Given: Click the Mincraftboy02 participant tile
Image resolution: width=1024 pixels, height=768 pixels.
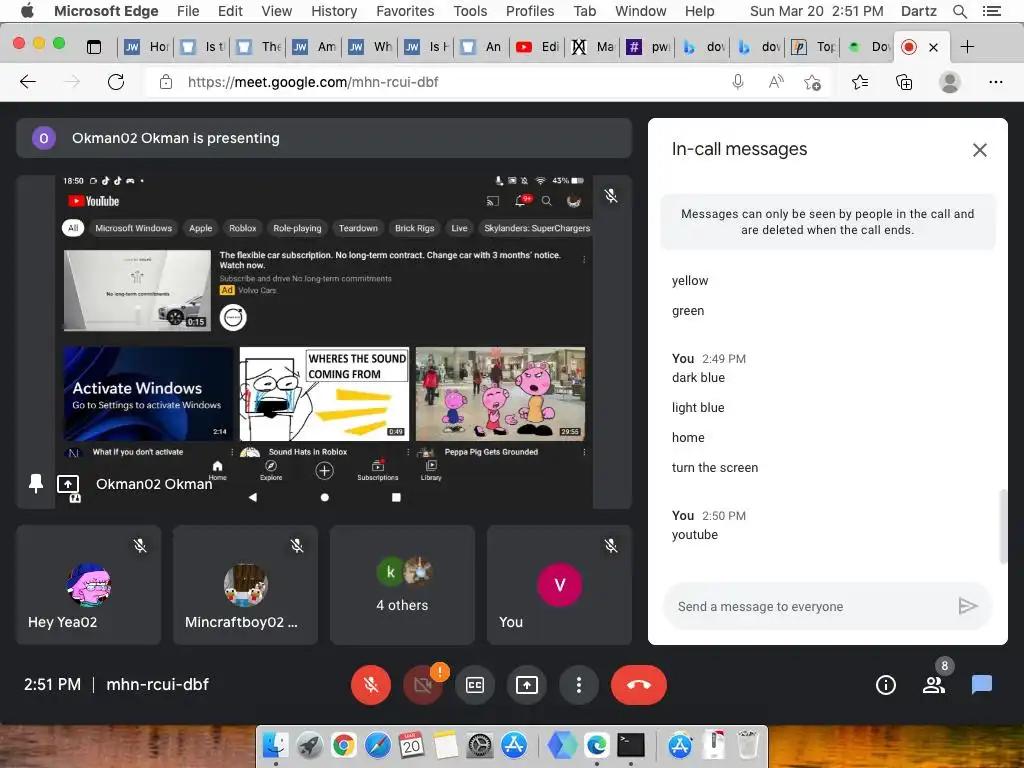Looking at the screenshot, I should 246,584.
